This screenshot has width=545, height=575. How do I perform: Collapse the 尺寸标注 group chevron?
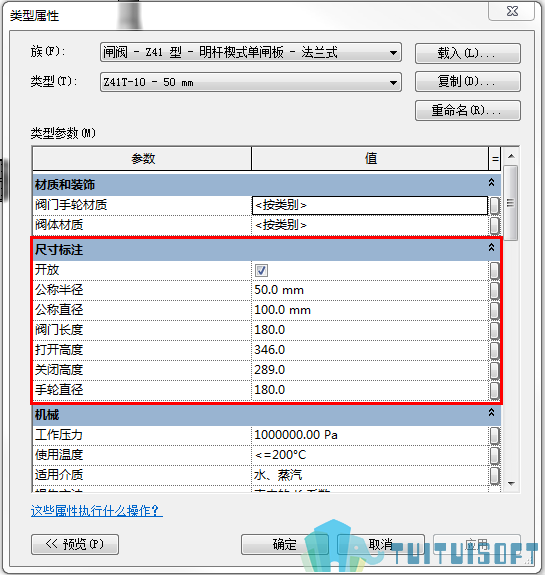click(491, 248)
